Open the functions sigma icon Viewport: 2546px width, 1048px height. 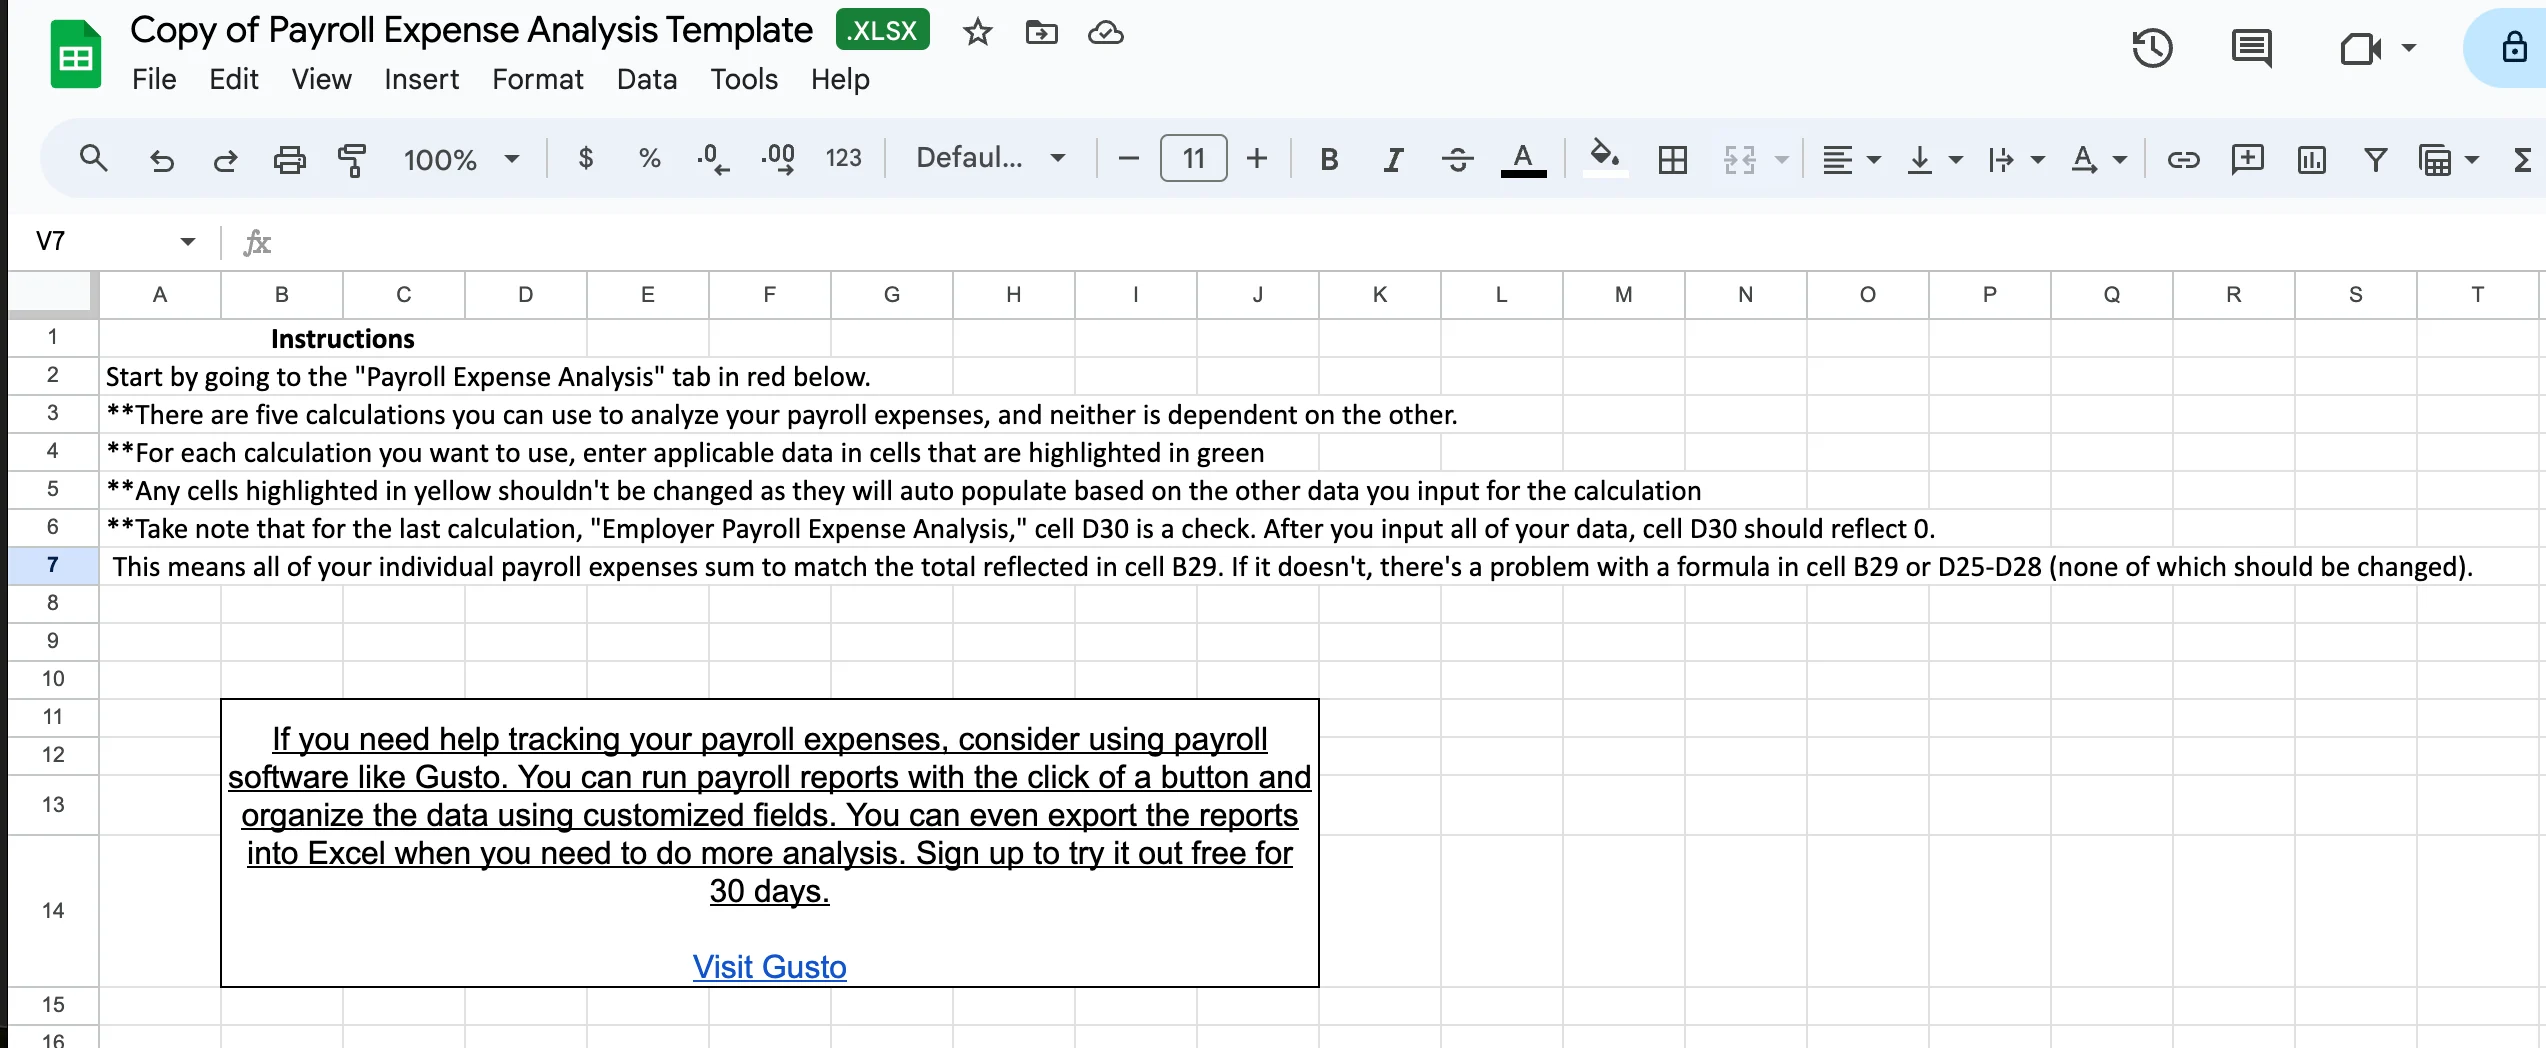click(x=2523, y=159)
